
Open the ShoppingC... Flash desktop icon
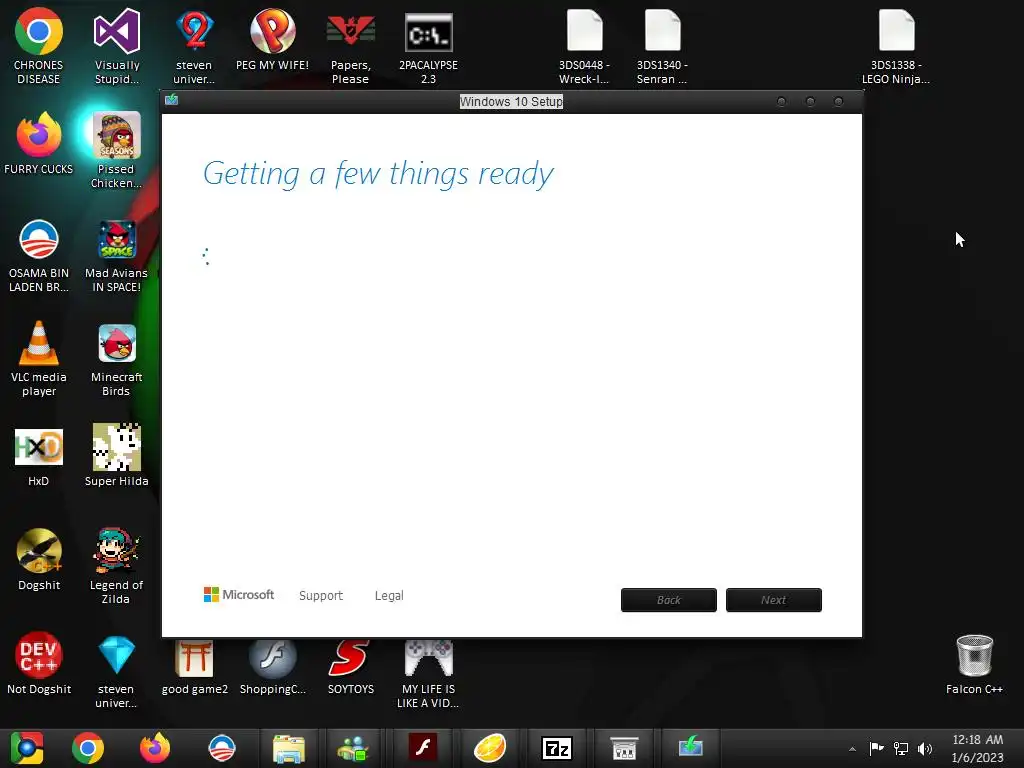point(272,658)
